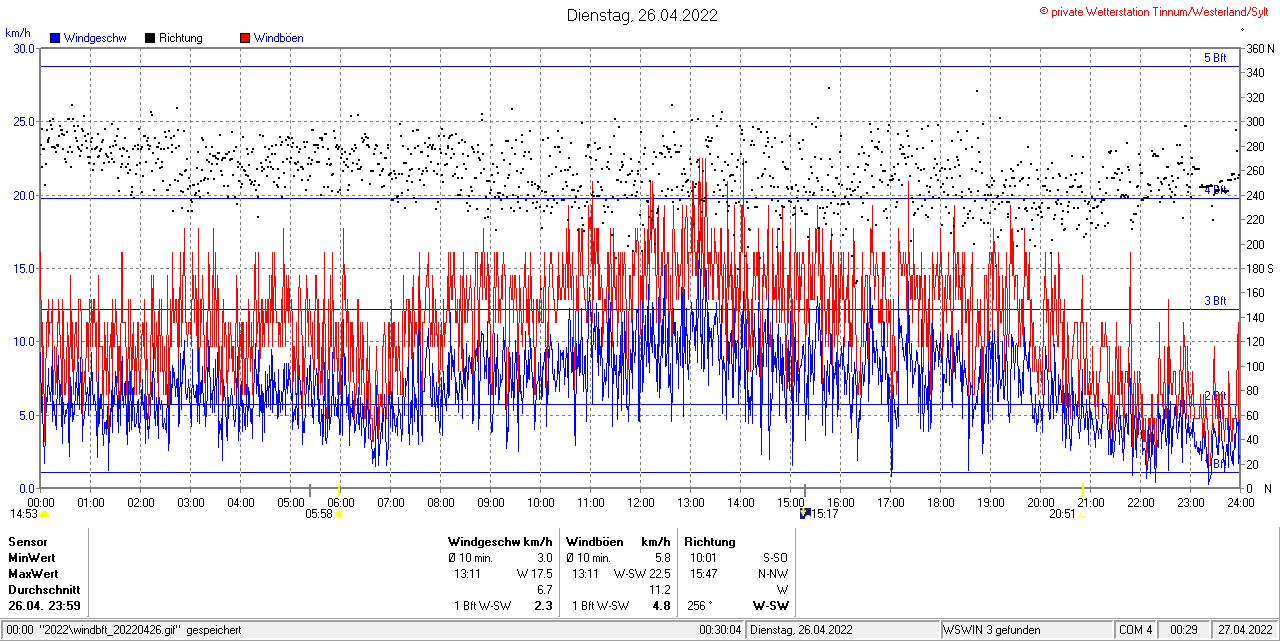Click the sunrise sun icon at 05:58
This screenshot has width=1280, height=641.
[x=339, y=514]
